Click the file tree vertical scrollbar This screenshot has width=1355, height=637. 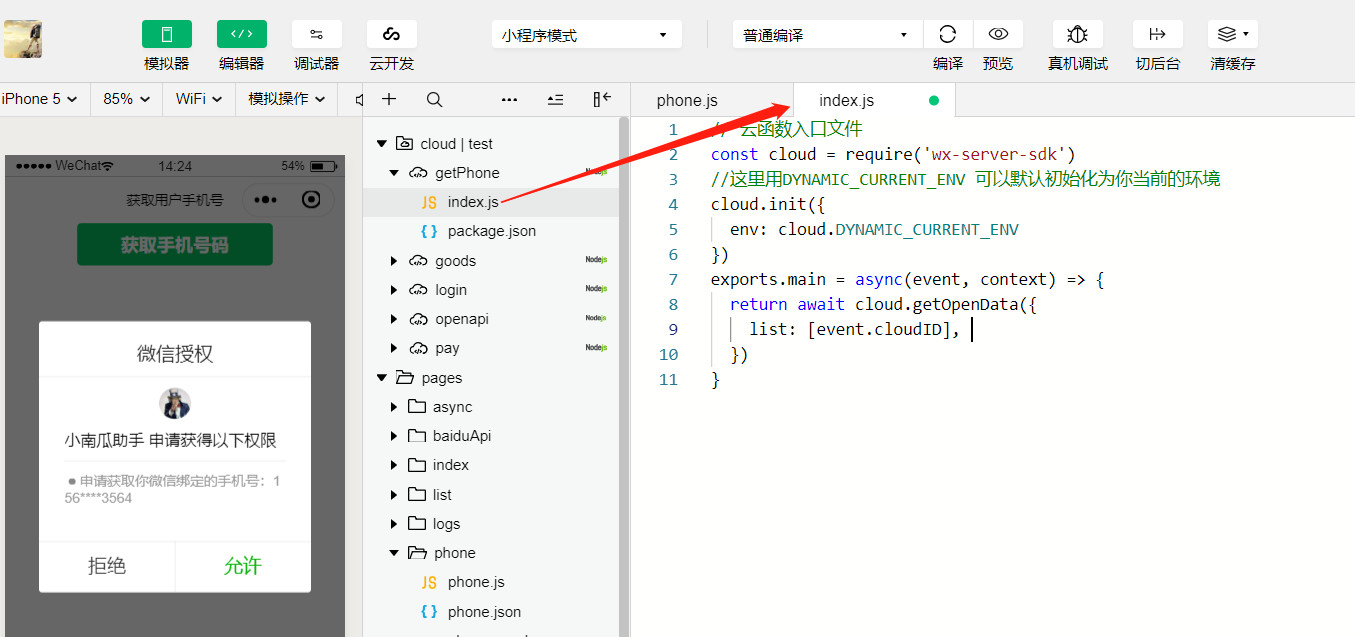click(624, 375)
